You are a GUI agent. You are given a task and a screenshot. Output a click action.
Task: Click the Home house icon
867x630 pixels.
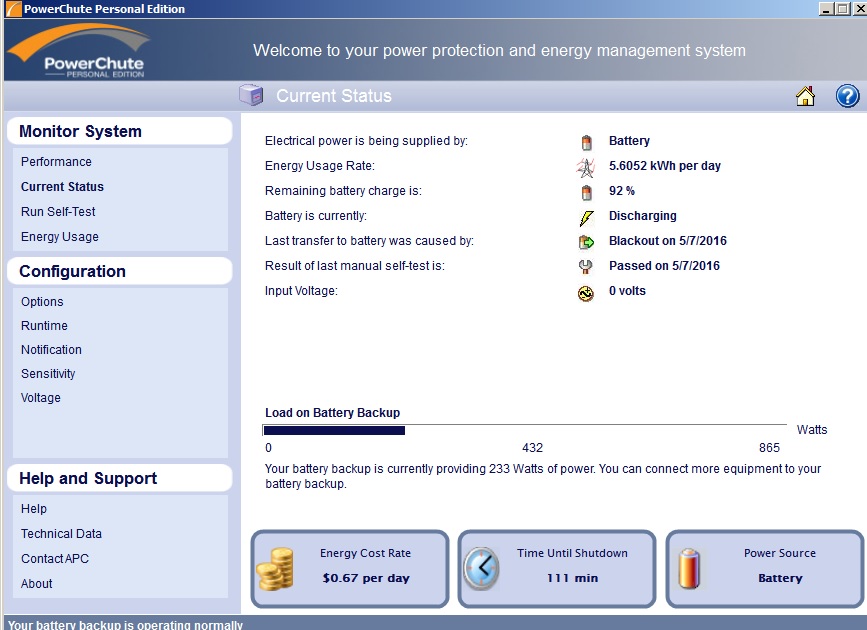pos(805,96)
